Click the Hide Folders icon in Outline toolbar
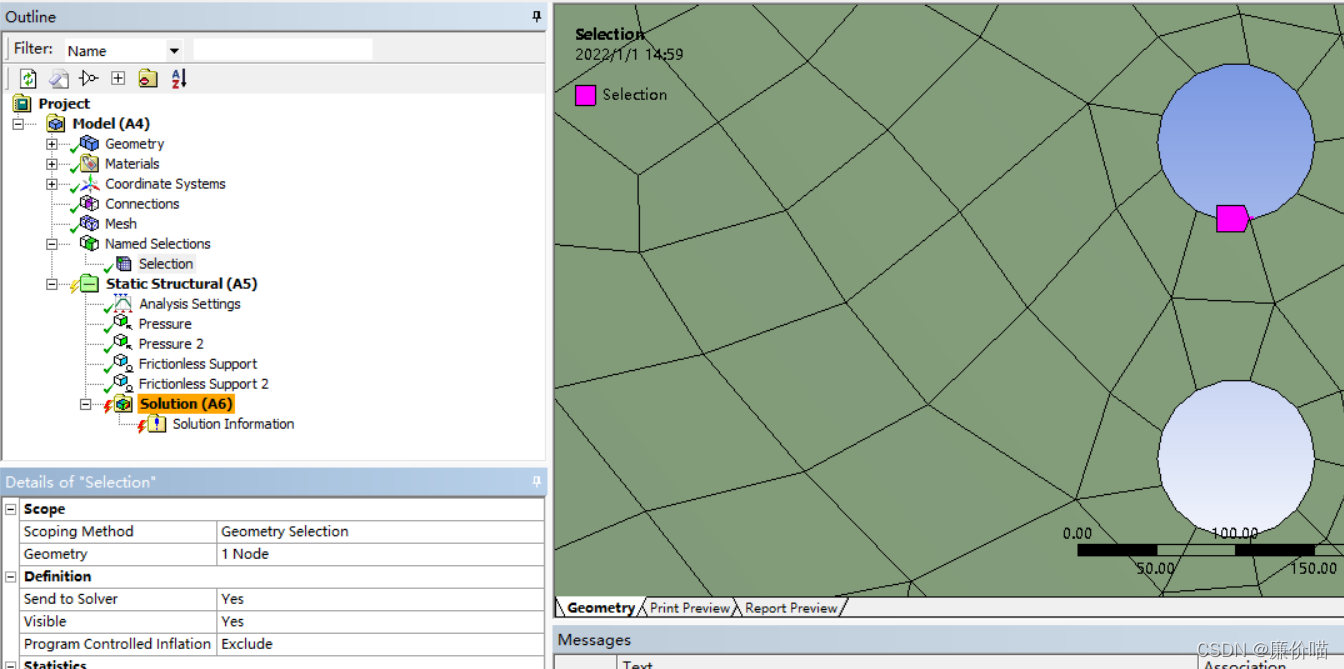The image size is (1344, 669). [148, 78]
